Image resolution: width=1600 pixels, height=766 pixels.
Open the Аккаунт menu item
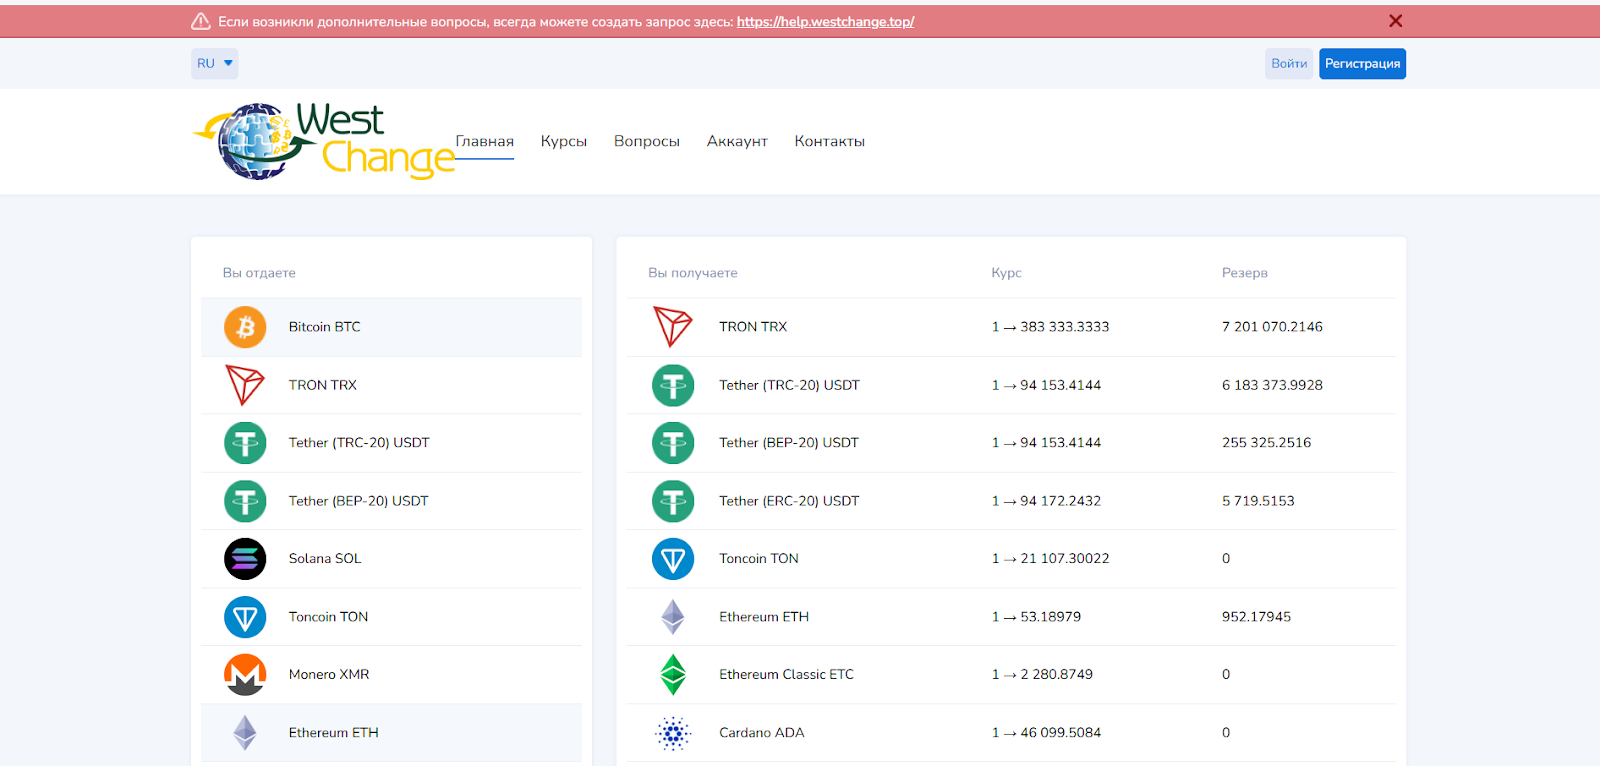pos(737,141)
